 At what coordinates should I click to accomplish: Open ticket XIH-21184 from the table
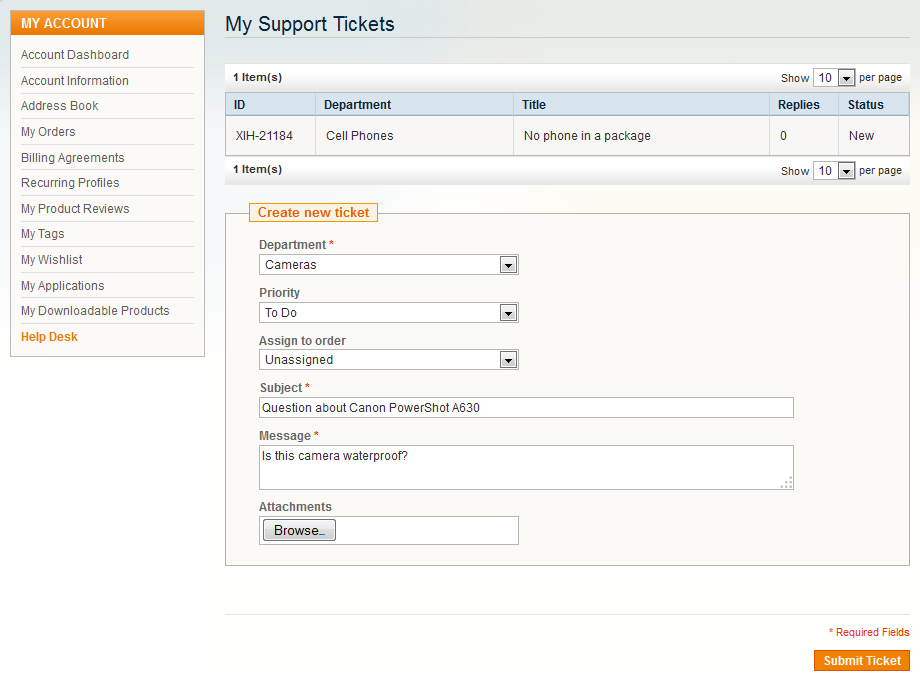point(264,135)
